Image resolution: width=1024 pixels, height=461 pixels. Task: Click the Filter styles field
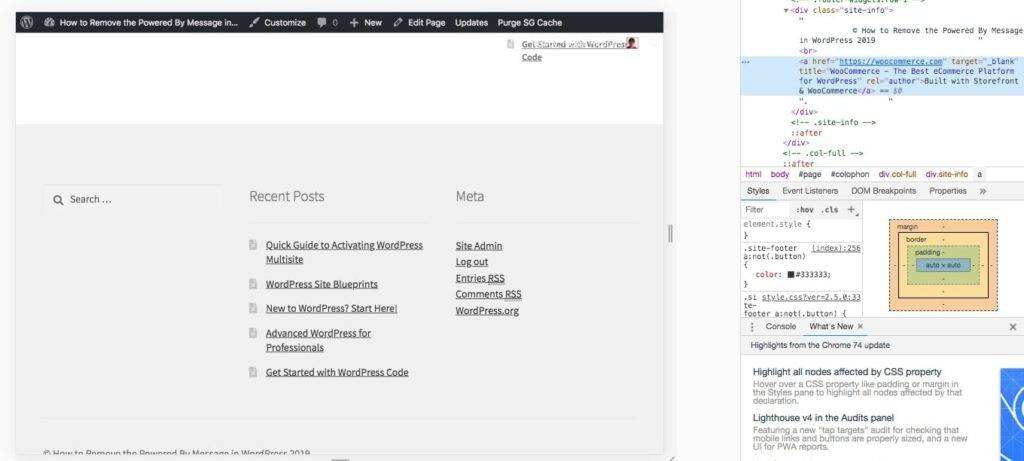(x=765, y=210)
